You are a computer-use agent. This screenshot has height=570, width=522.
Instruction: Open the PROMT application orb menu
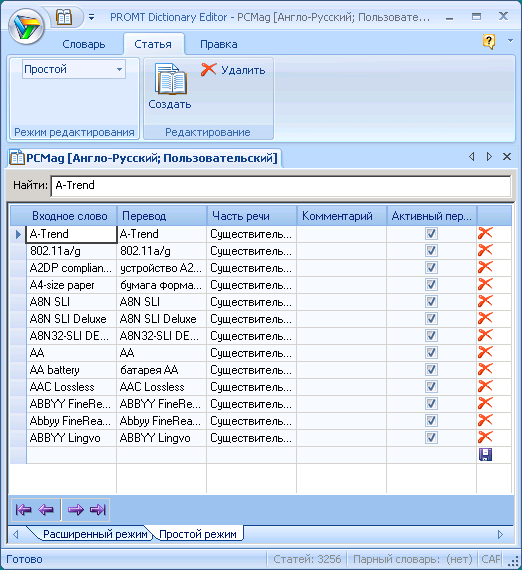click(26, 26)
